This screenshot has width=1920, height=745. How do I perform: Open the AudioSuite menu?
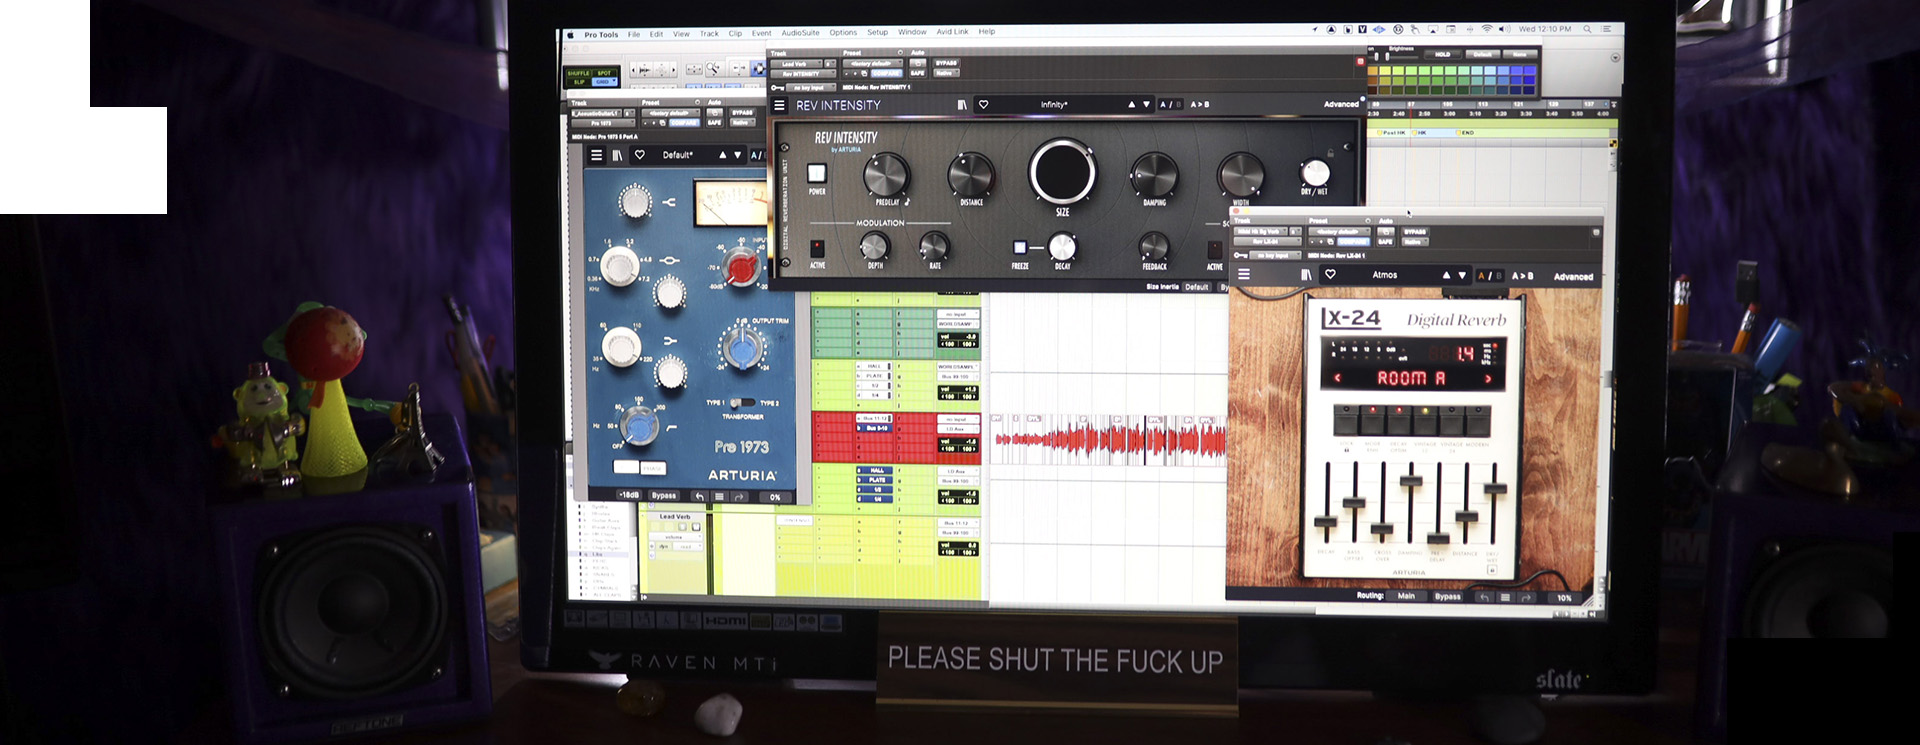800,33
